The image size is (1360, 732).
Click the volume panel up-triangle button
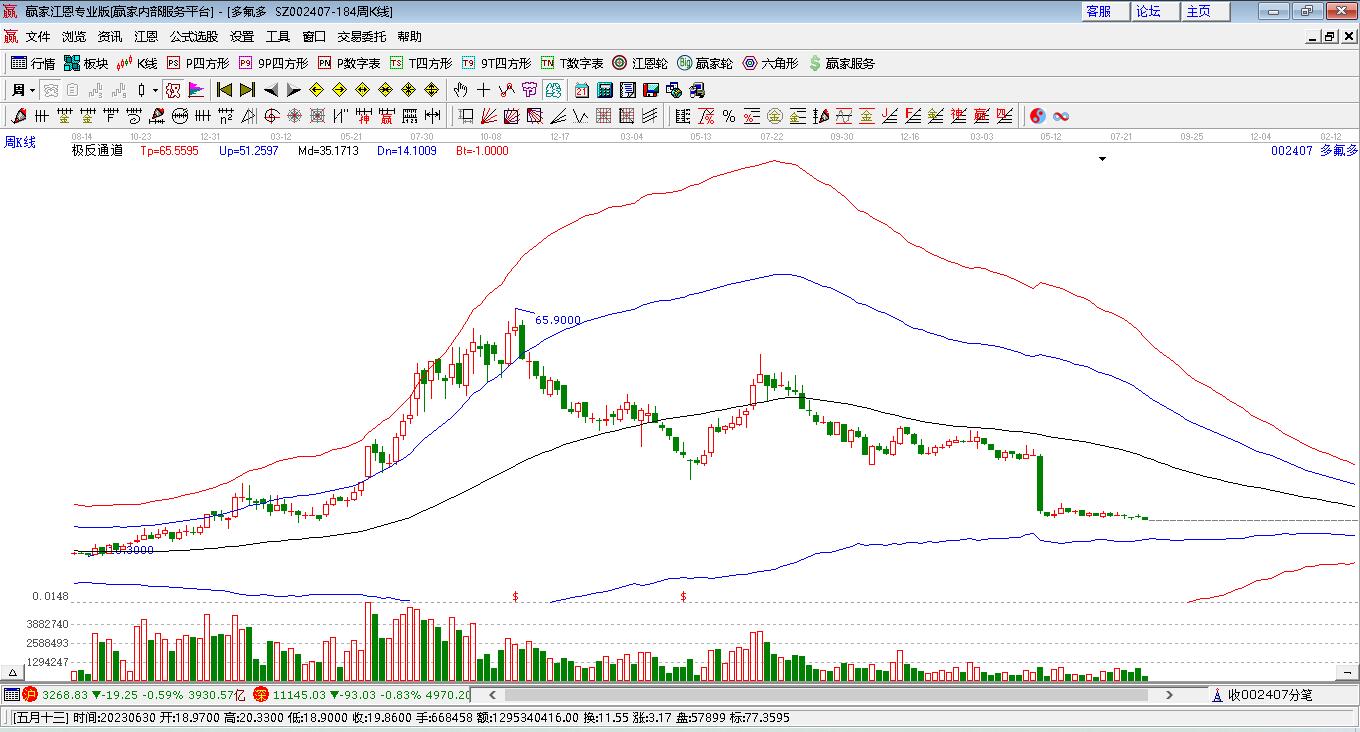[13, 672]
